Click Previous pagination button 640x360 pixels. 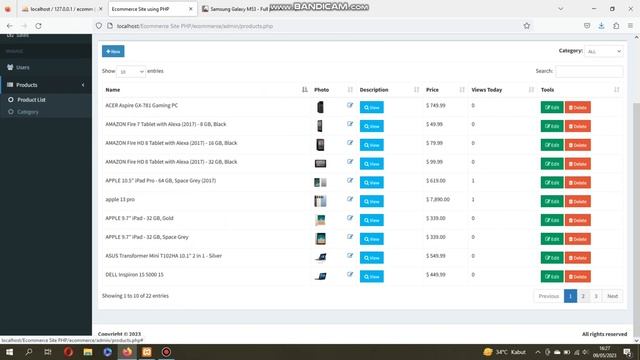coord(549,296)
